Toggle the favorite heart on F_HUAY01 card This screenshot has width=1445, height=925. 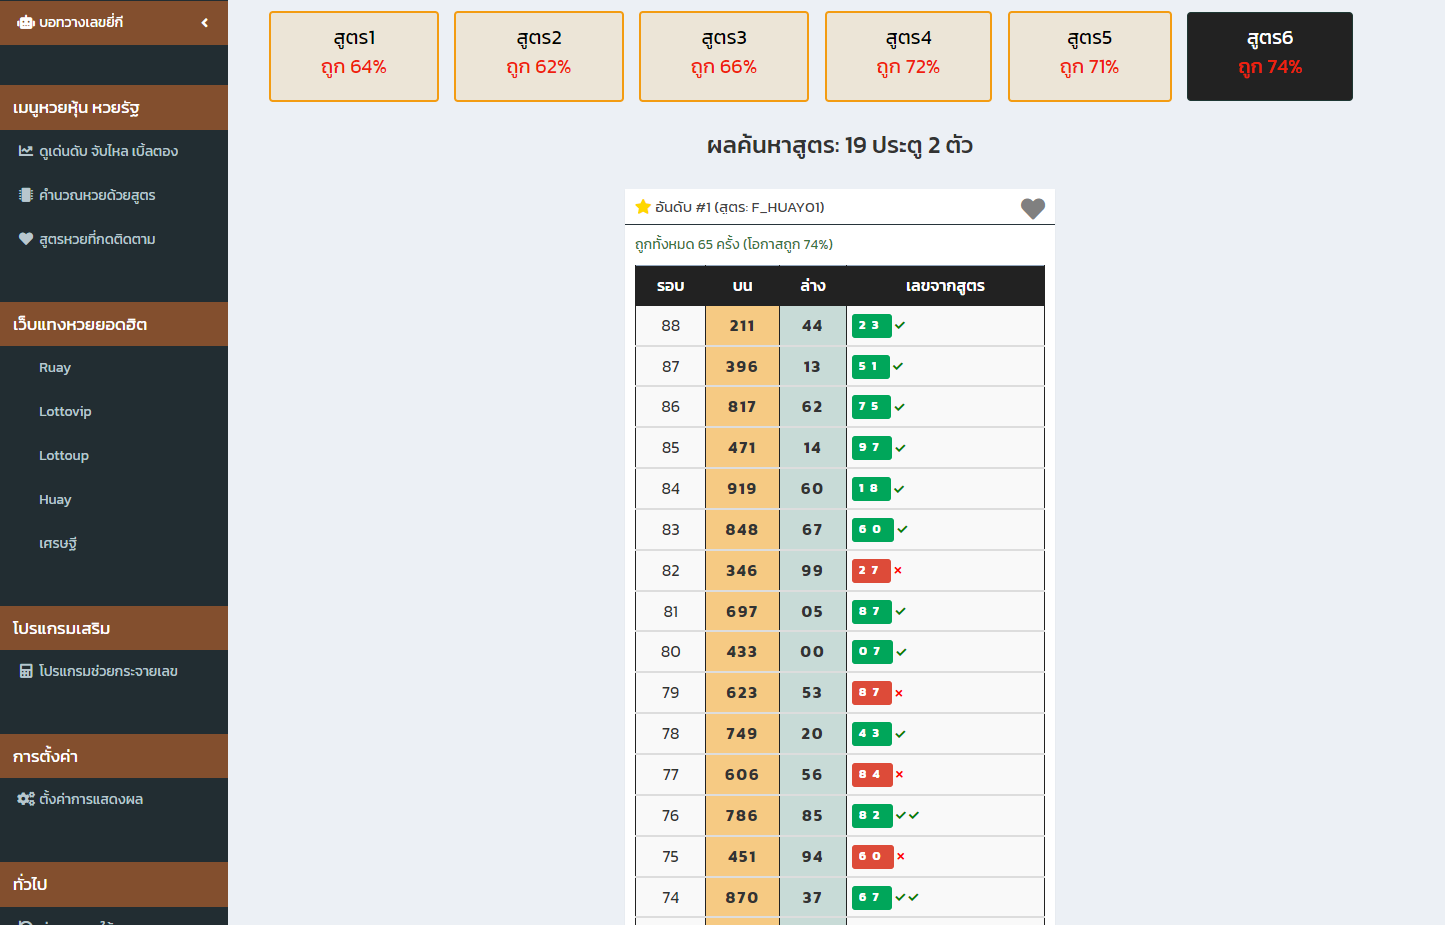(x=1033, y=208)
